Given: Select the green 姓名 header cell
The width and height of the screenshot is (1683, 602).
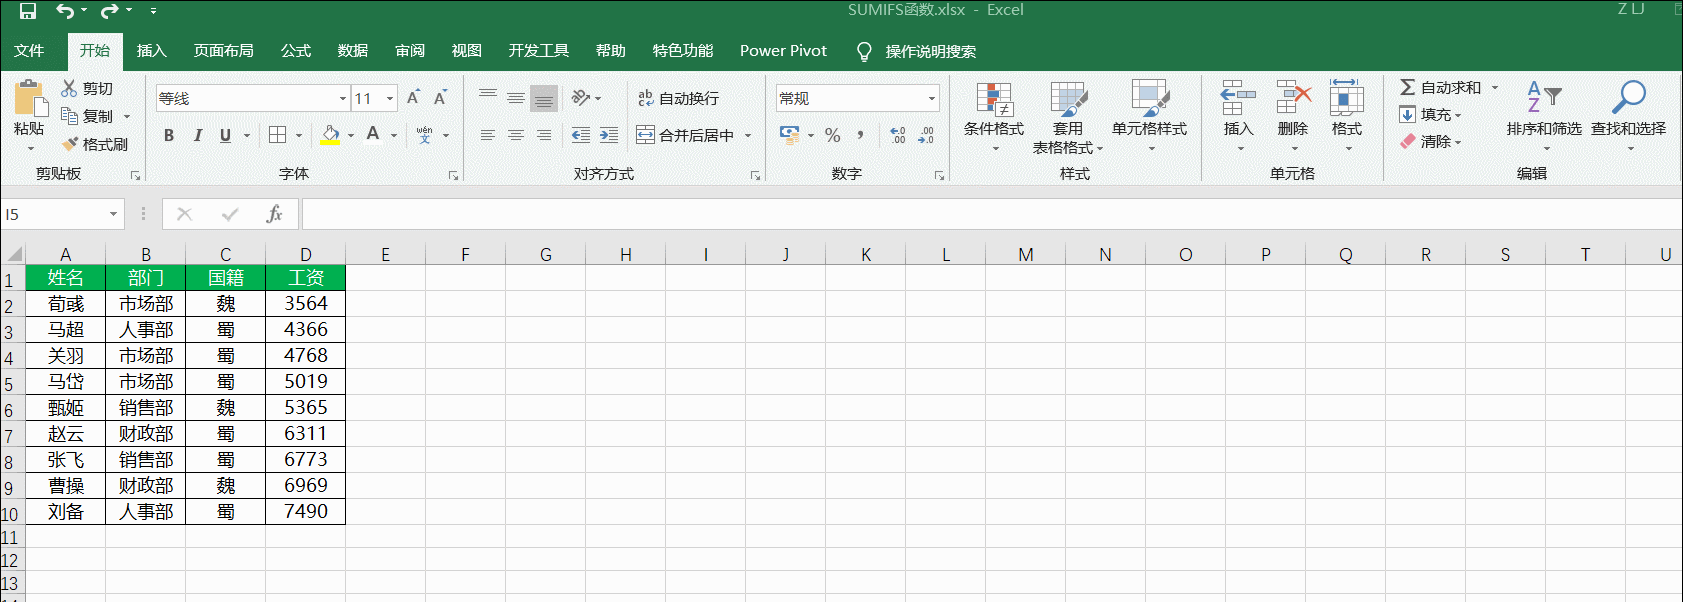Looking at the screenshot, I should (65, 277).
